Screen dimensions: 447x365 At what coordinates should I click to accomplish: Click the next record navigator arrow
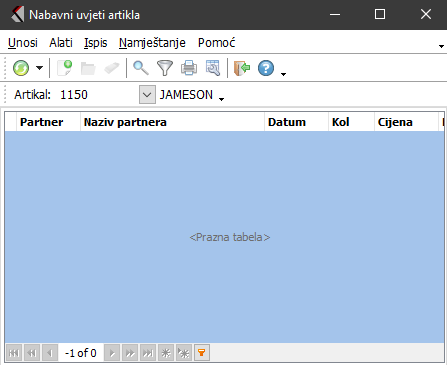coord(112,353)
